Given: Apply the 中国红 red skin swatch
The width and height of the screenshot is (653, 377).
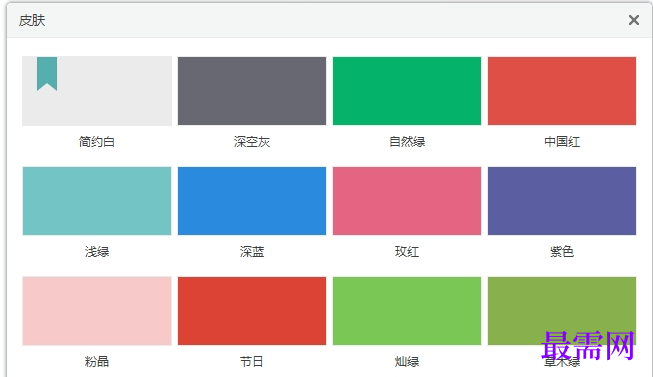Looking at the screenshot, I should click(562, 91).
